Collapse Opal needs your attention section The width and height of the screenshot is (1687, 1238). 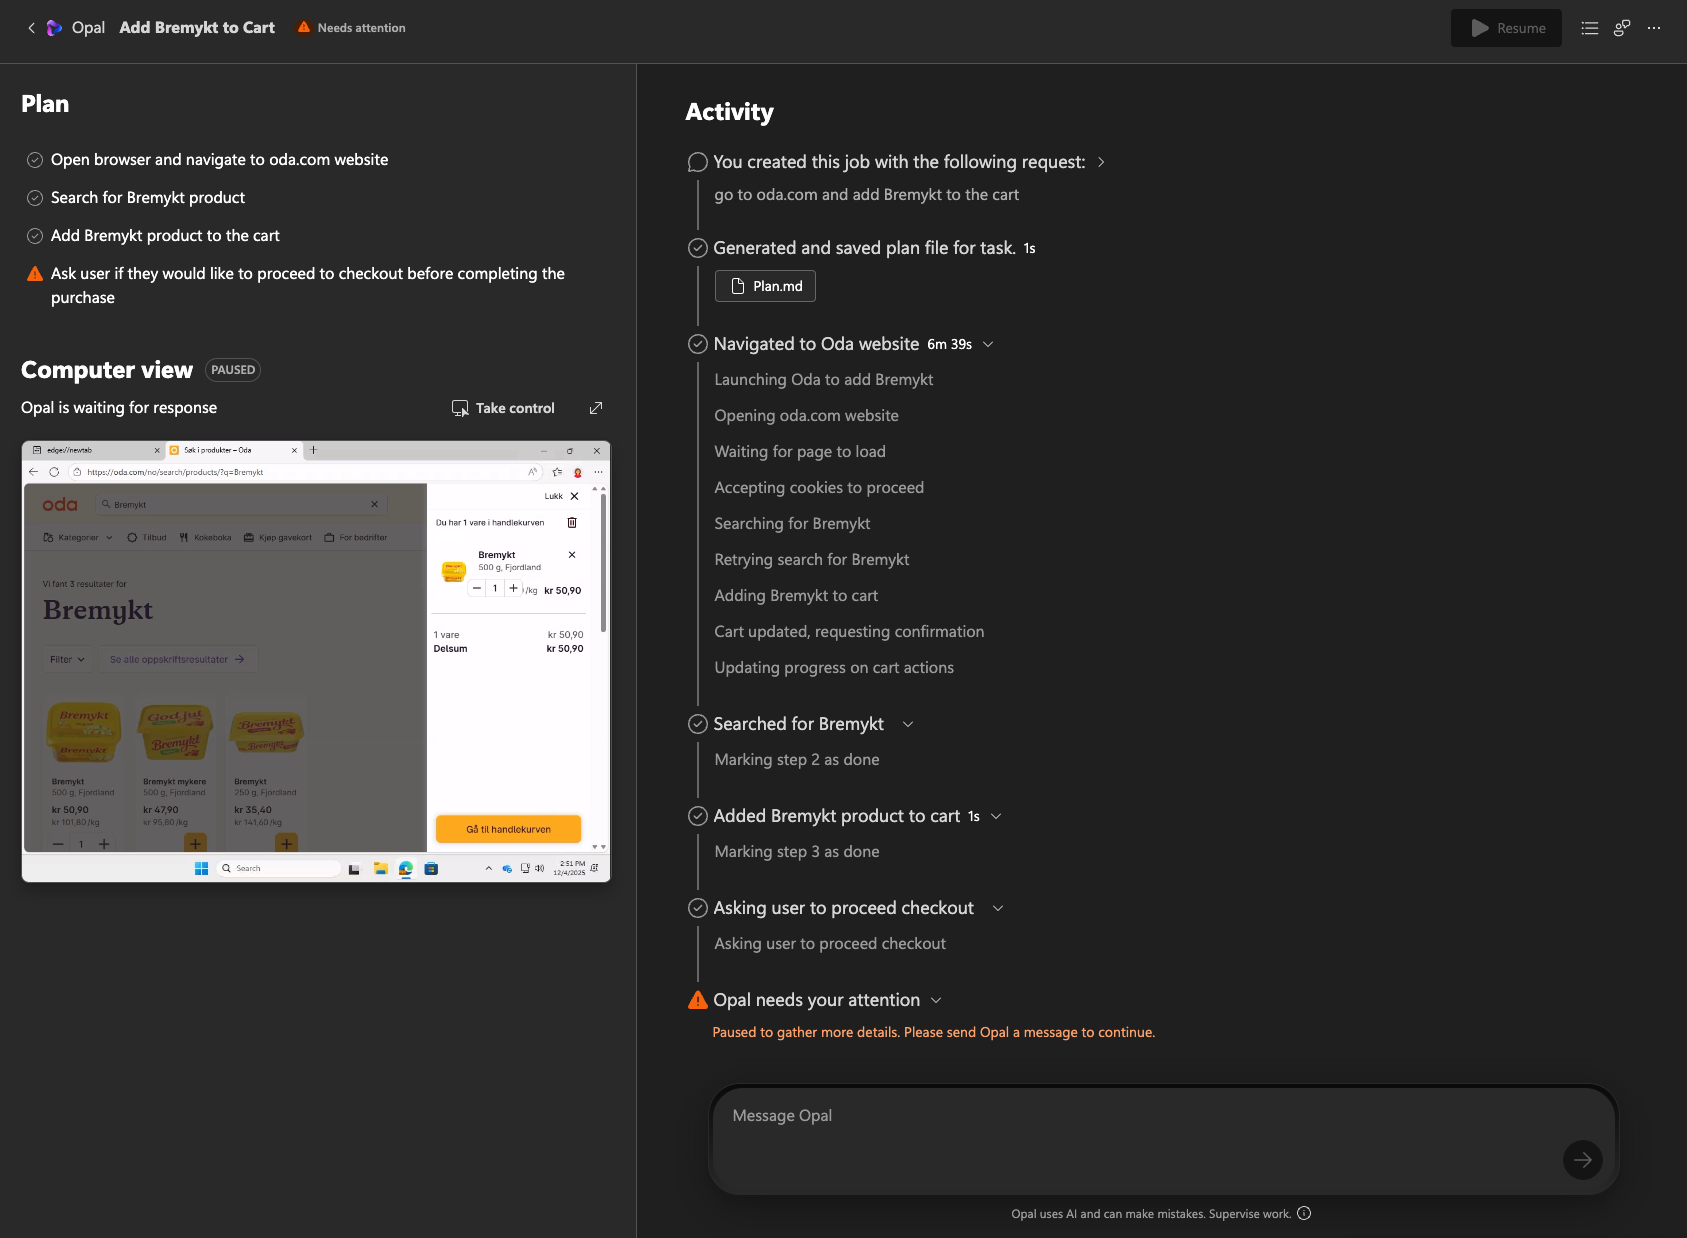[936, 1000]
